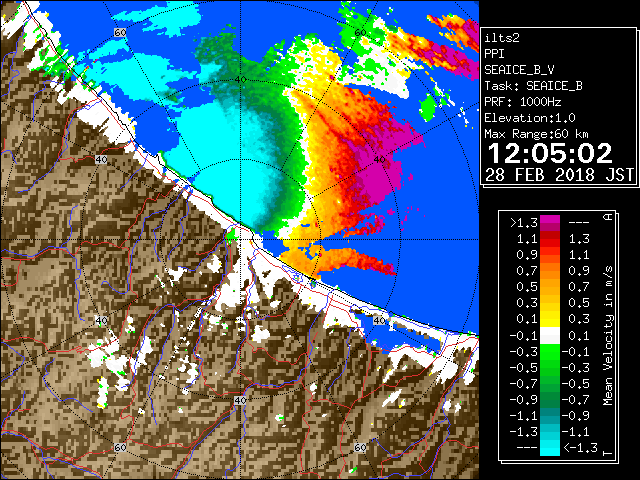Screen dimensions: 640x480
Task: Click the '>1.3' legend label
Action: pyautogui.click(x=524, y=223)
